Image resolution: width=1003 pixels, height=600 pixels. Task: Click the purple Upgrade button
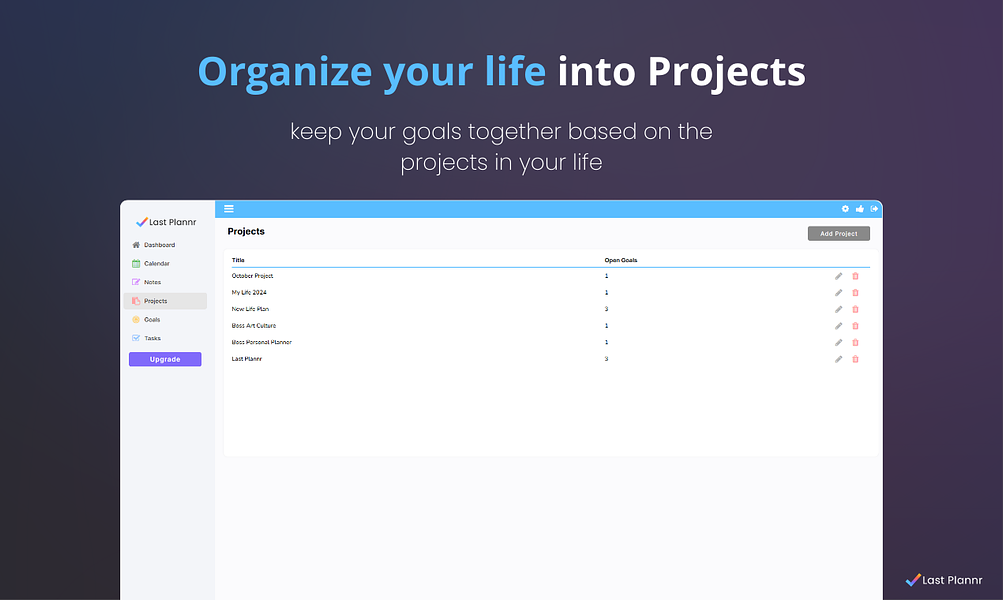click(x=165, y=359)
